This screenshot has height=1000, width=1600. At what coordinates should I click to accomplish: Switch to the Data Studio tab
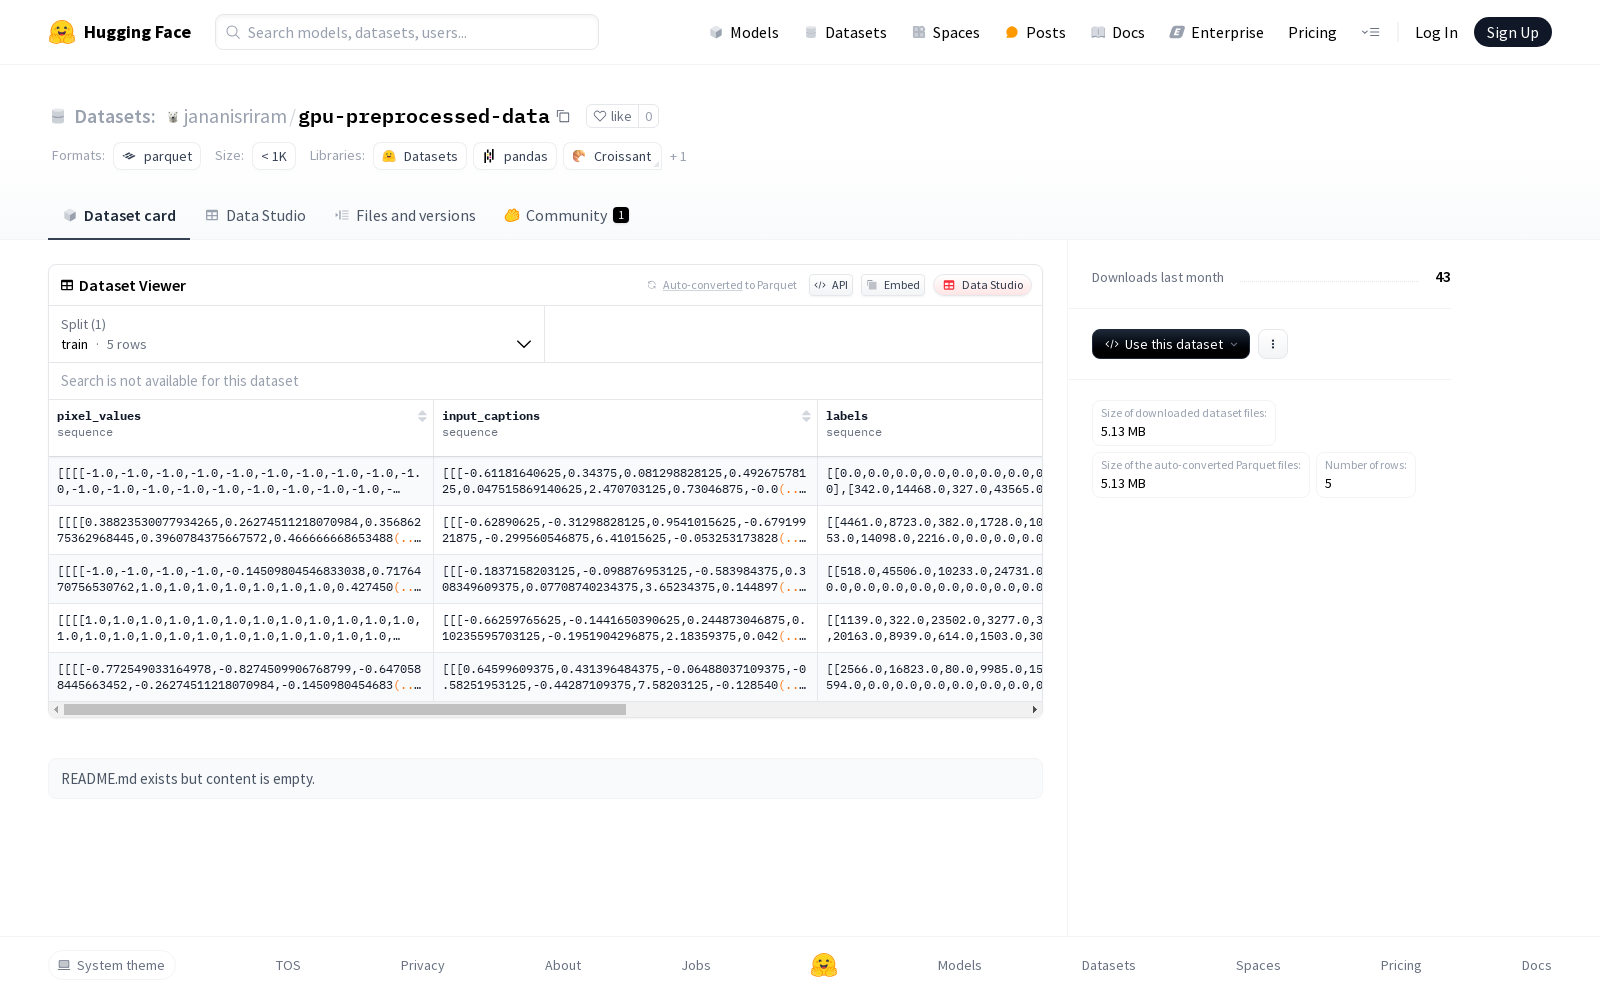(x=256, y=216)
